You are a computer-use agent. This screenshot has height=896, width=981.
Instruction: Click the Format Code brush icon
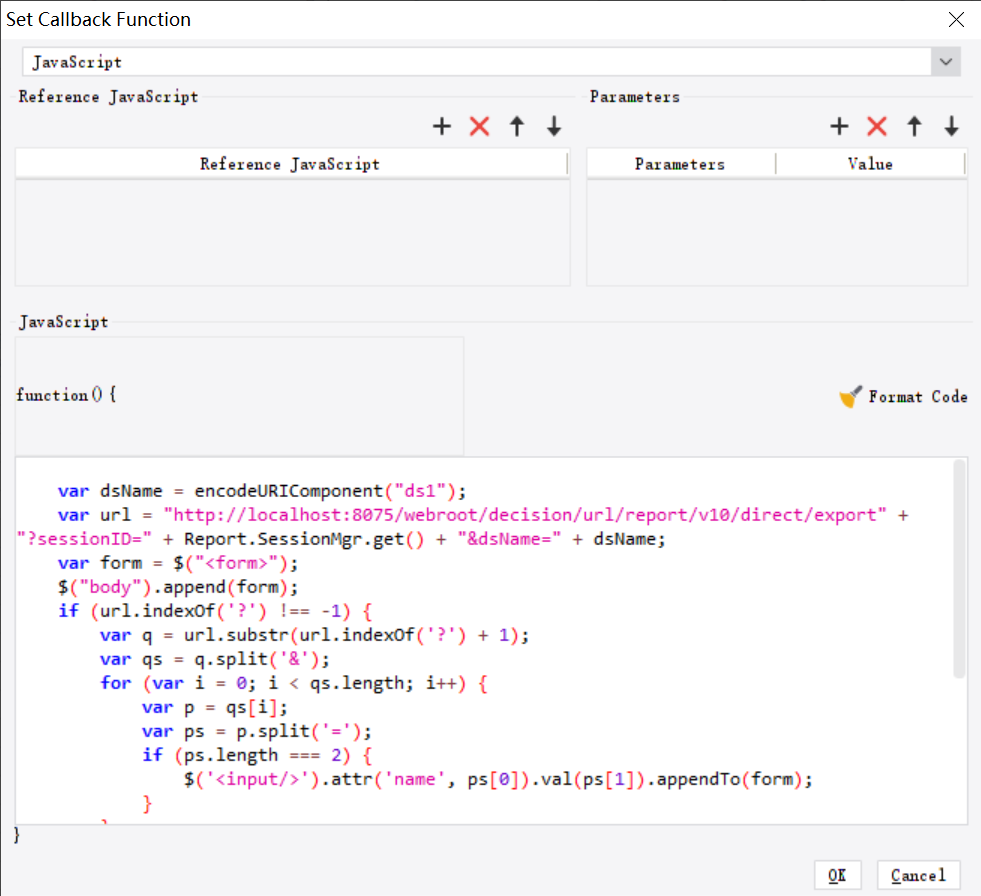pos(849,396)
